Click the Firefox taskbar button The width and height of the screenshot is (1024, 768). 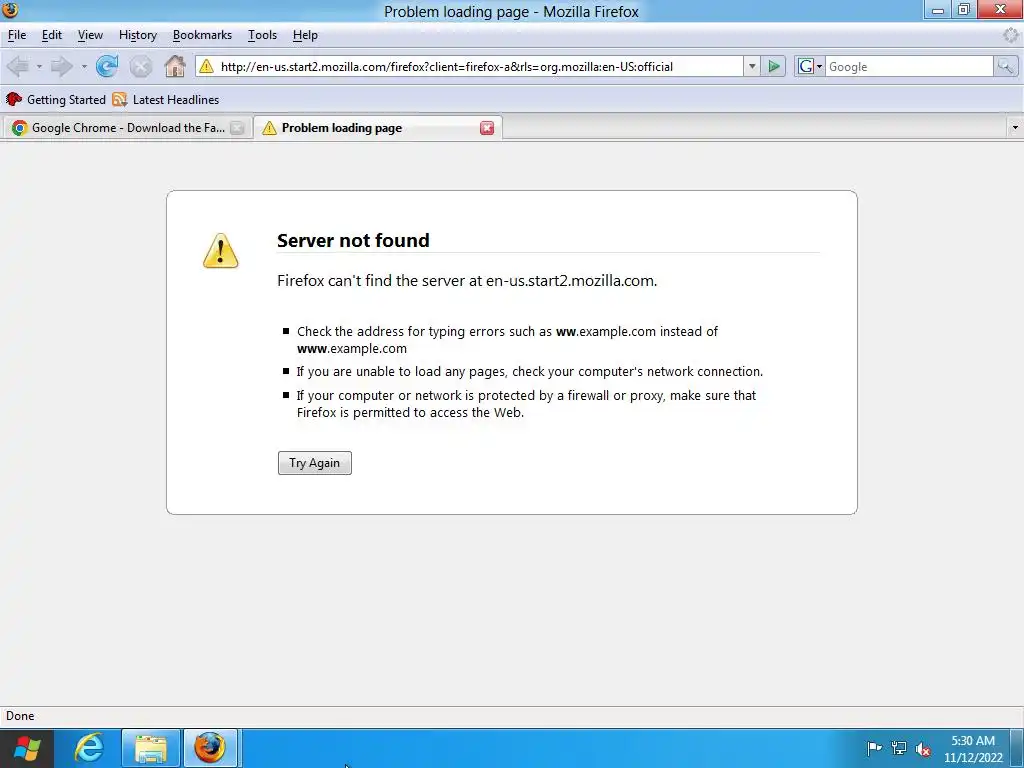click(x=210, y=748)
